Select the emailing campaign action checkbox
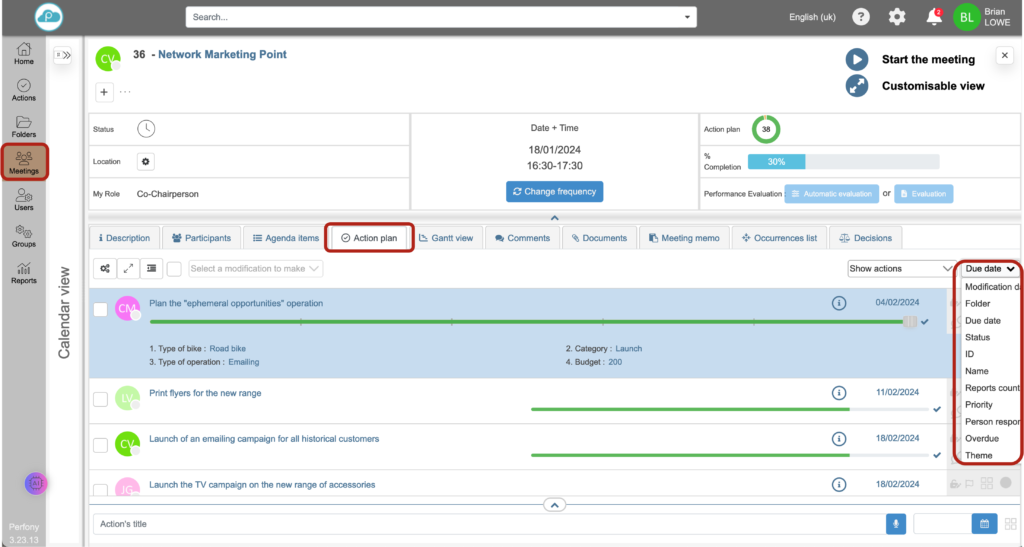Image resolution: width=1024 pixels, height=547 pixels. click(x=100, y=445)
